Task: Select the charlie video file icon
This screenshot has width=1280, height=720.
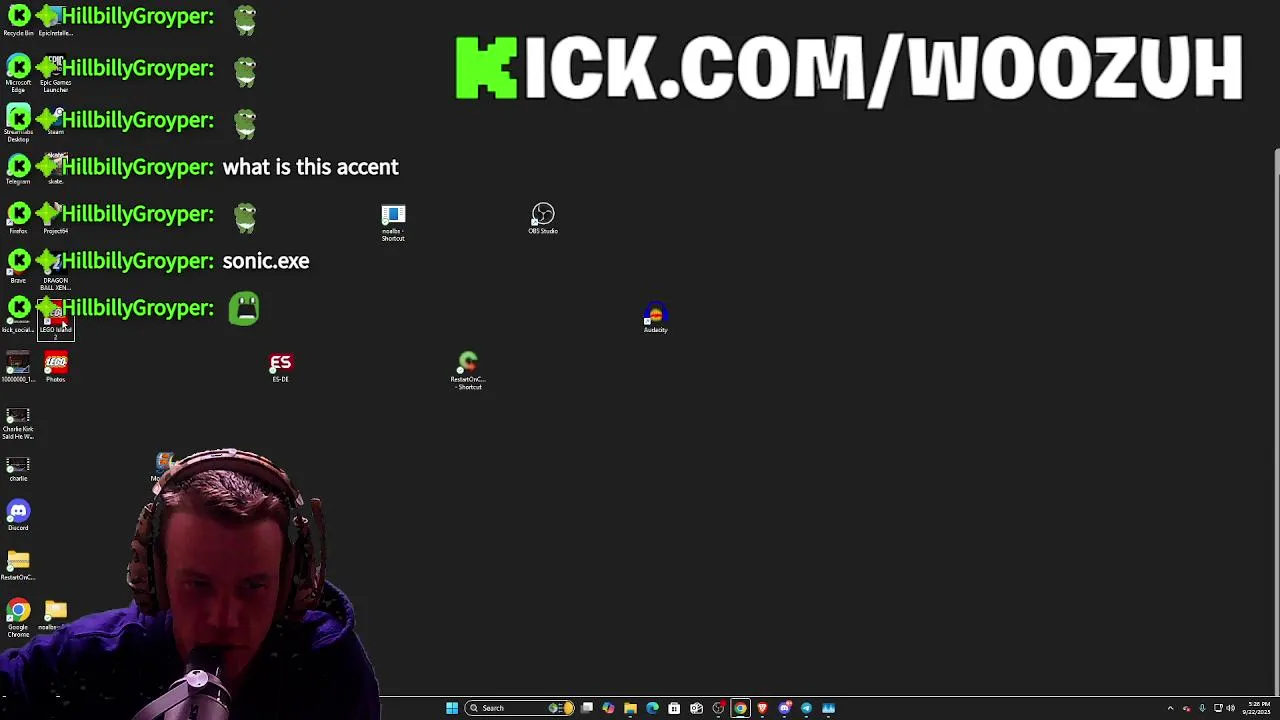Action: pos(18,467)
